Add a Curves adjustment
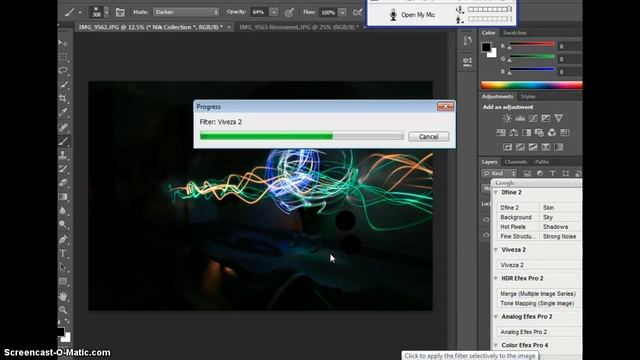The height and width of the screenshot is (360, 640). point(533,118)
